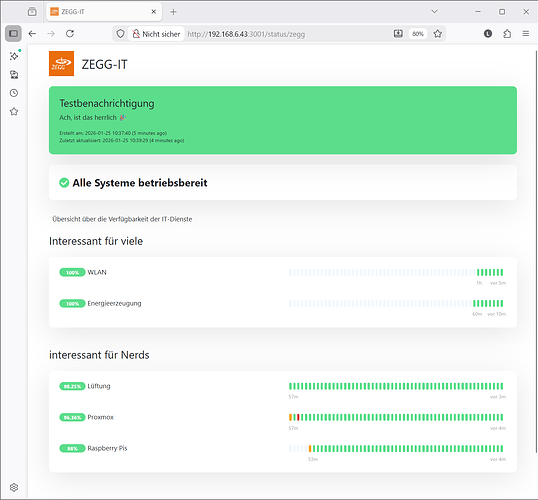Open sidebar AI chatbot sparkle icon
The height and width of the screenshot is (500, 538).
(x=14, y=56)
